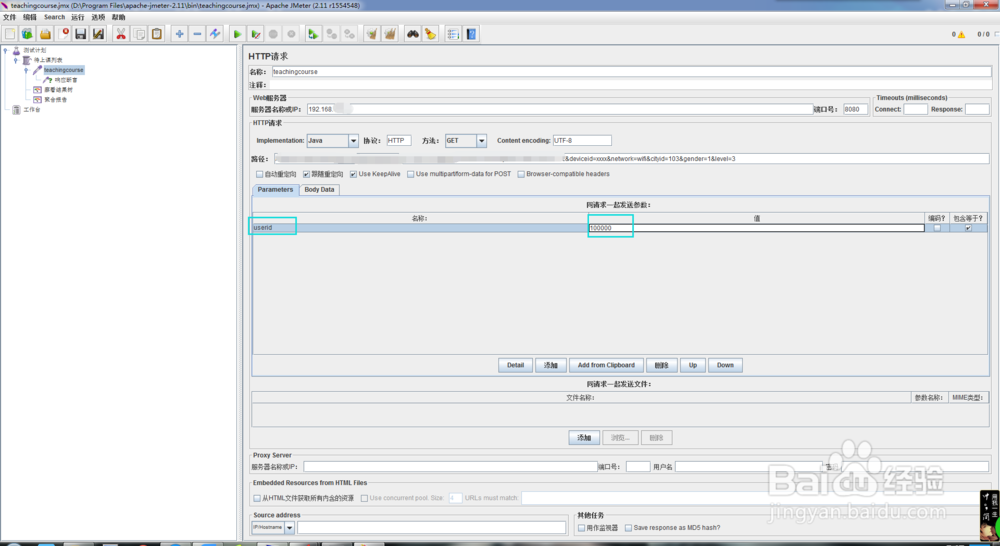Open the Templates toolbar icon

[x=27, y=34]
